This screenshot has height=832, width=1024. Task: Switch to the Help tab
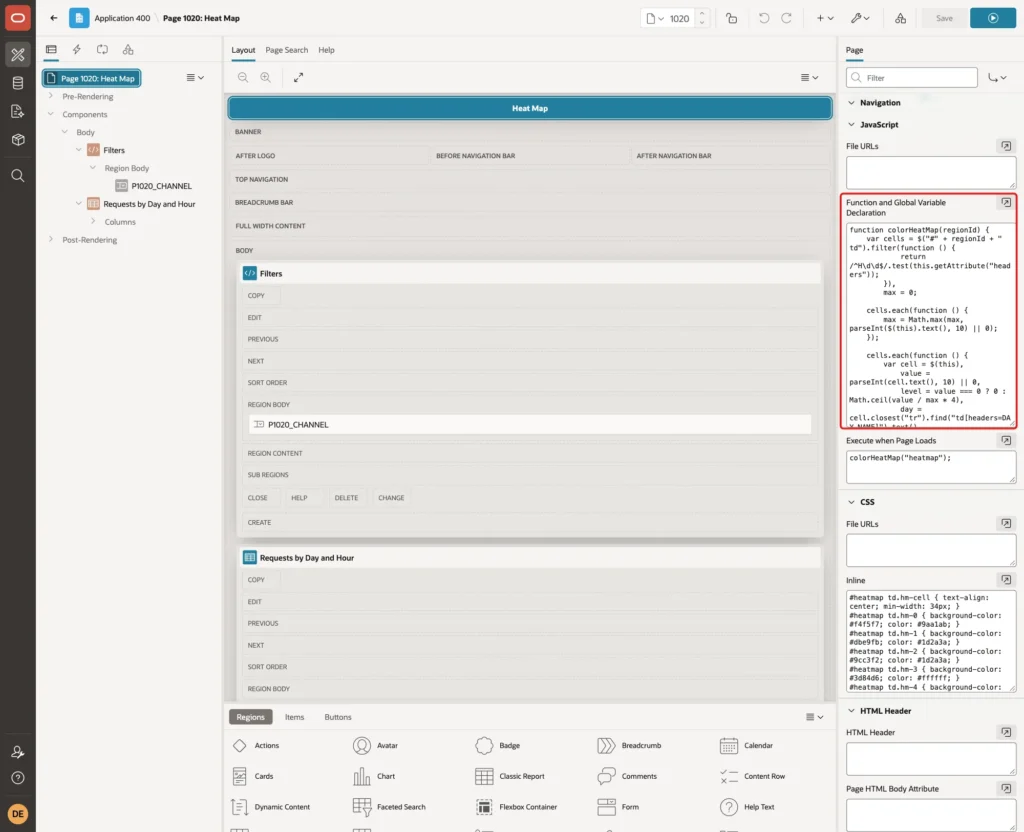click(326, 50)
